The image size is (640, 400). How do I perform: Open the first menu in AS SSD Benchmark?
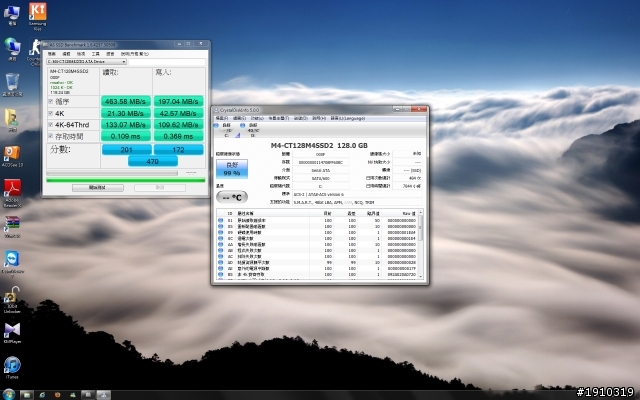[x=51, y=54]
